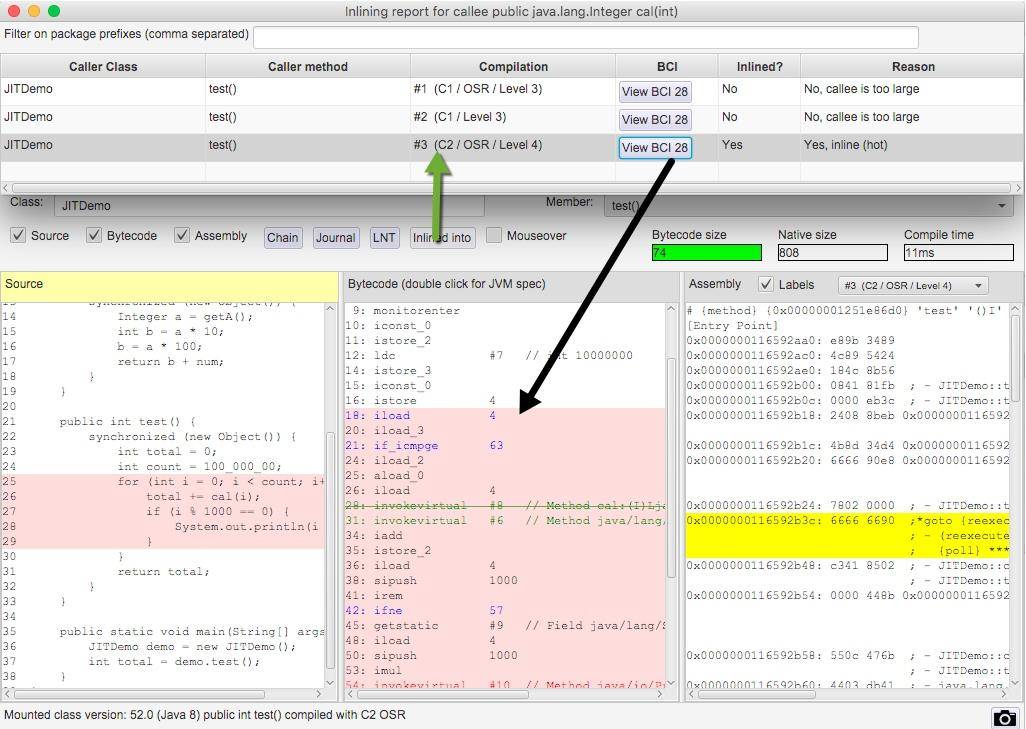Focus the package prefixes filter field
This screenshot has height=729, width=1026.
click(585, 37)
